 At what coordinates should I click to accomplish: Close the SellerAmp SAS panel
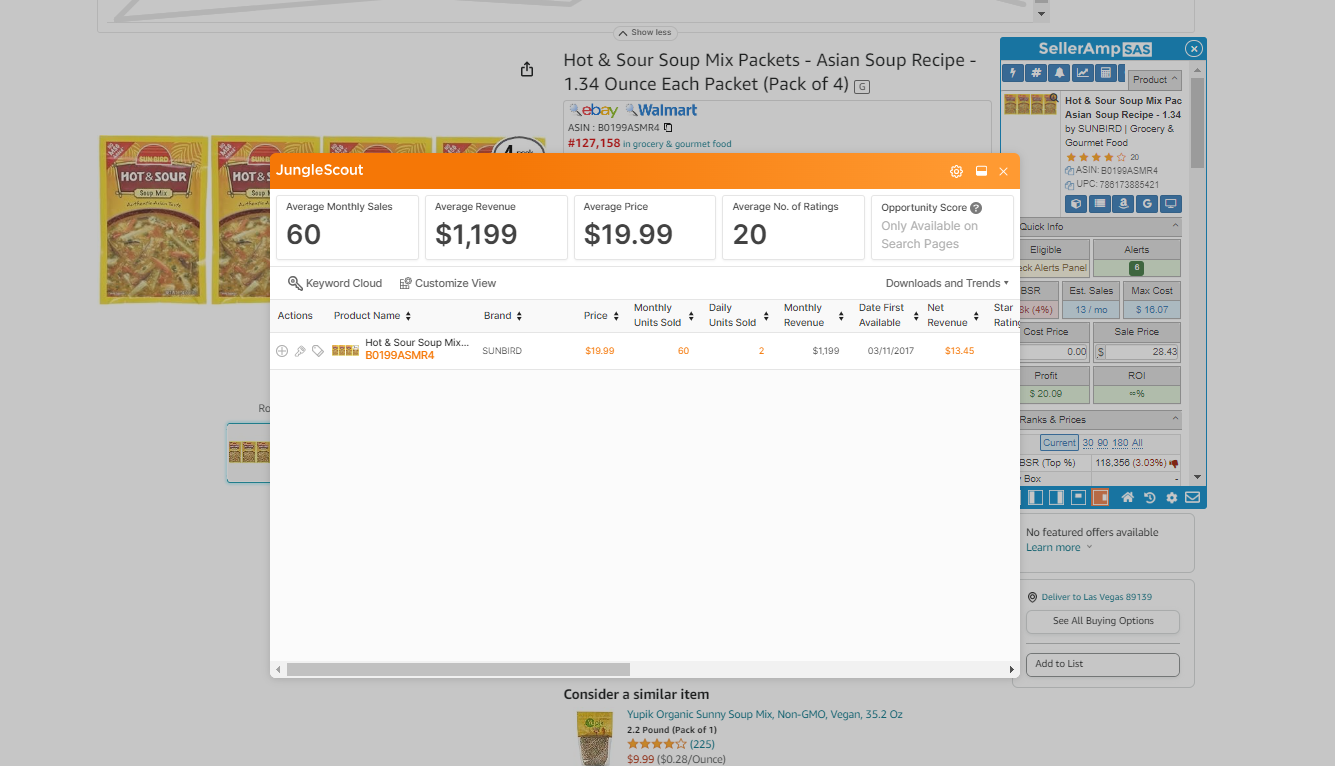(1193, 48)
